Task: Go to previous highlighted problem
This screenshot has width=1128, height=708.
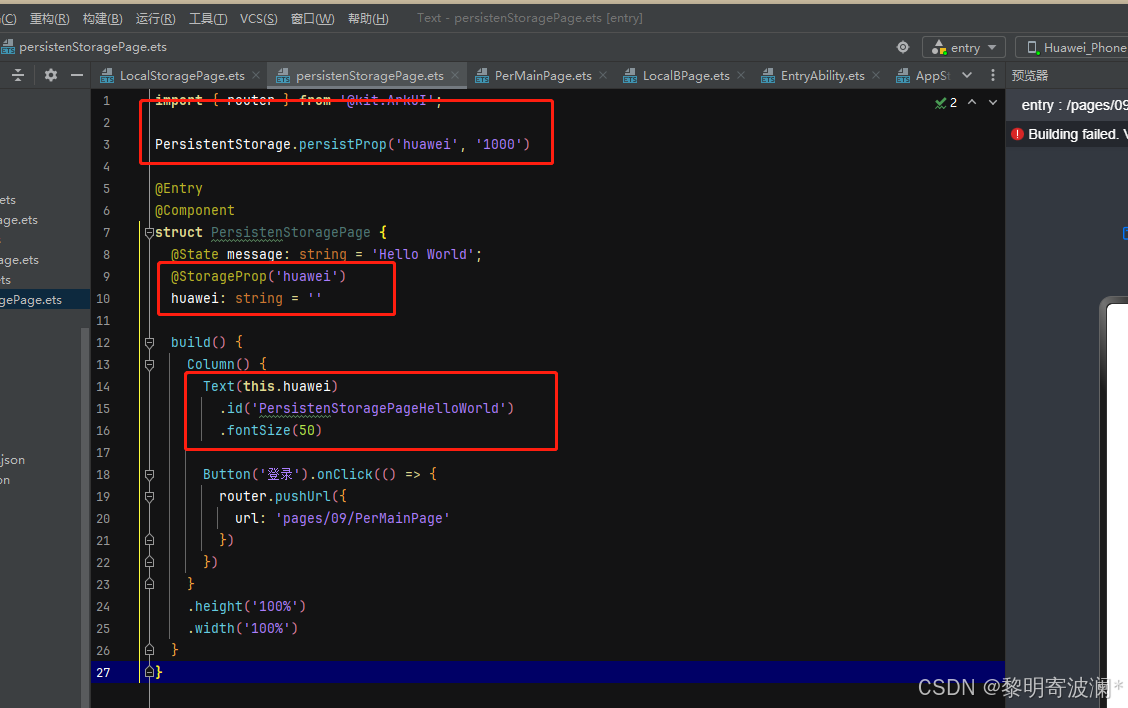Action: pos(972,102)
